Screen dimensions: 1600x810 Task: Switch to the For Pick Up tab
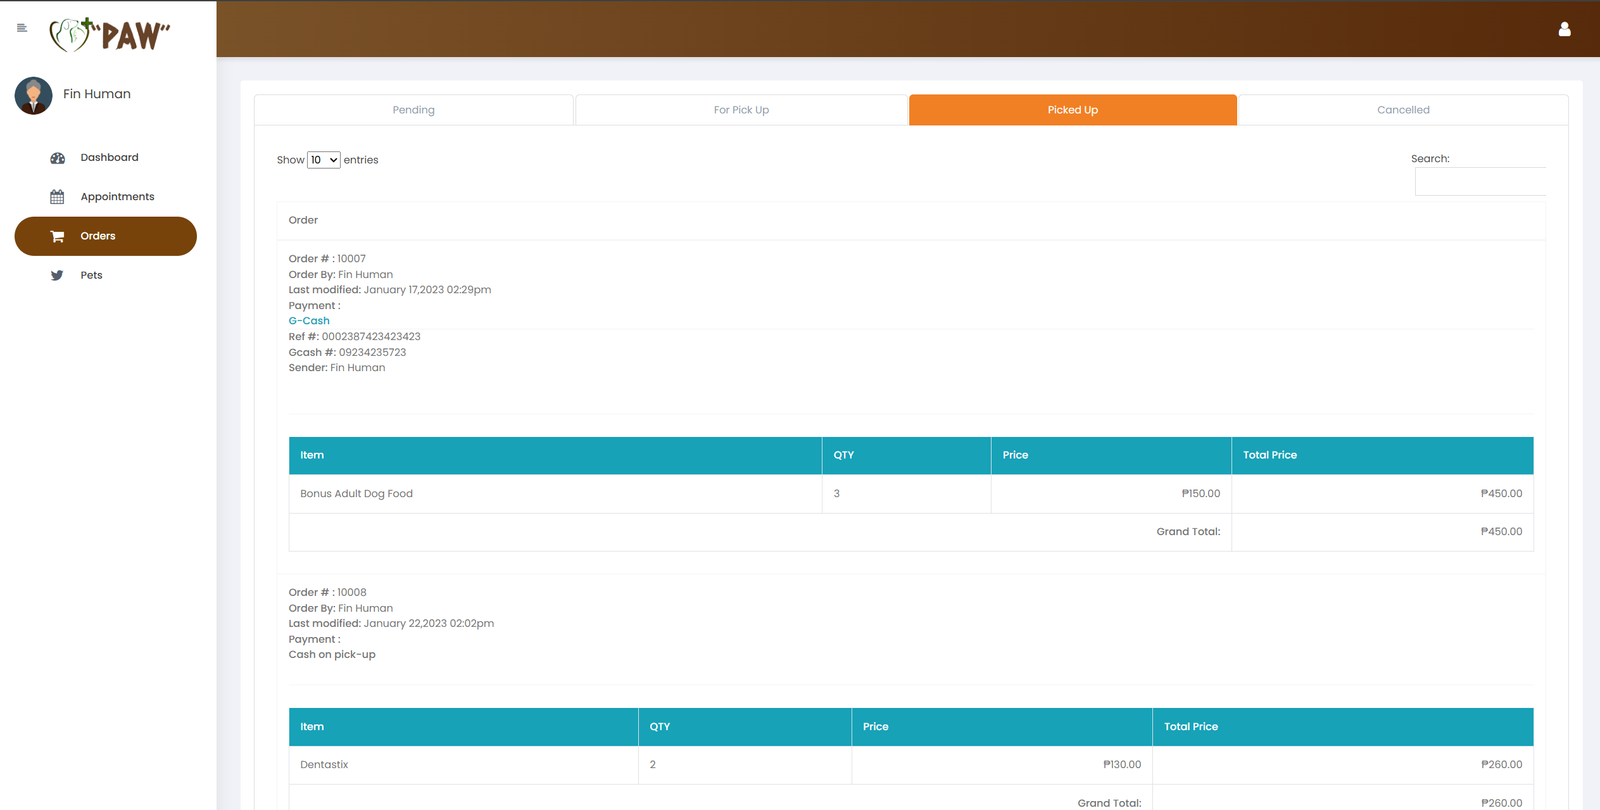741,110
